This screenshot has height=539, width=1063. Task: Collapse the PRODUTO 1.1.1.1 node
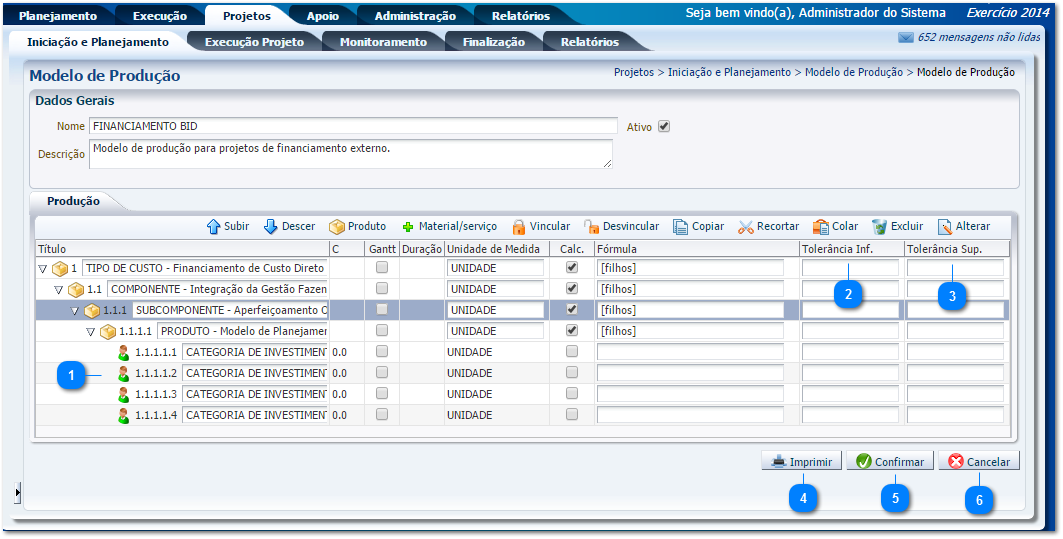point(90,332)
